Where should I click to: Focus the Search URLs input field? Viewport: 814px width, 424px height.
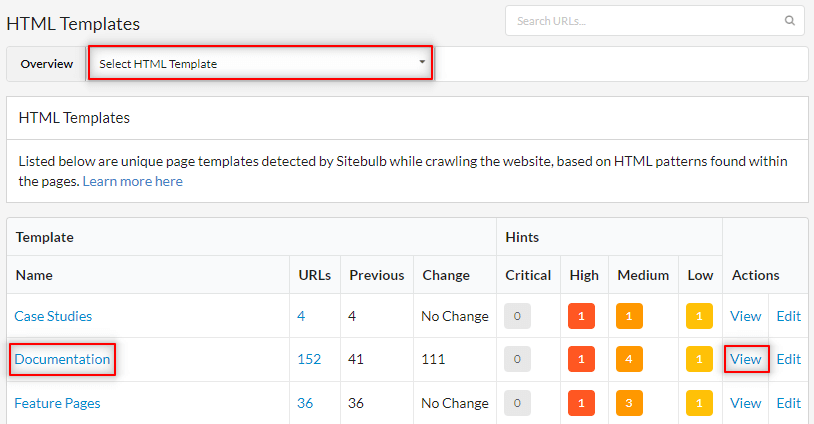(655, 21)
